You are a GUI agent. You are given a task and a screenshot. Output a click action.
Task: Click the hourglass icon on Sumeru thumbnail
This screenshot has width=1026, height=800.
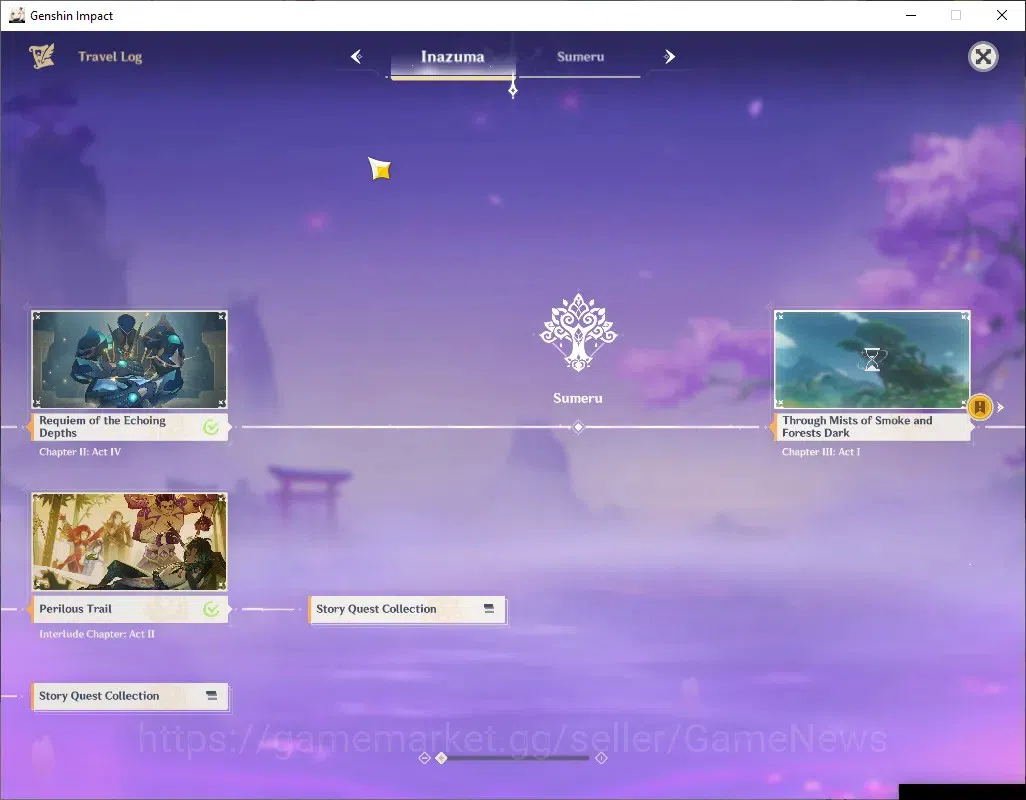pyautogui.click(x=872, y=360)
